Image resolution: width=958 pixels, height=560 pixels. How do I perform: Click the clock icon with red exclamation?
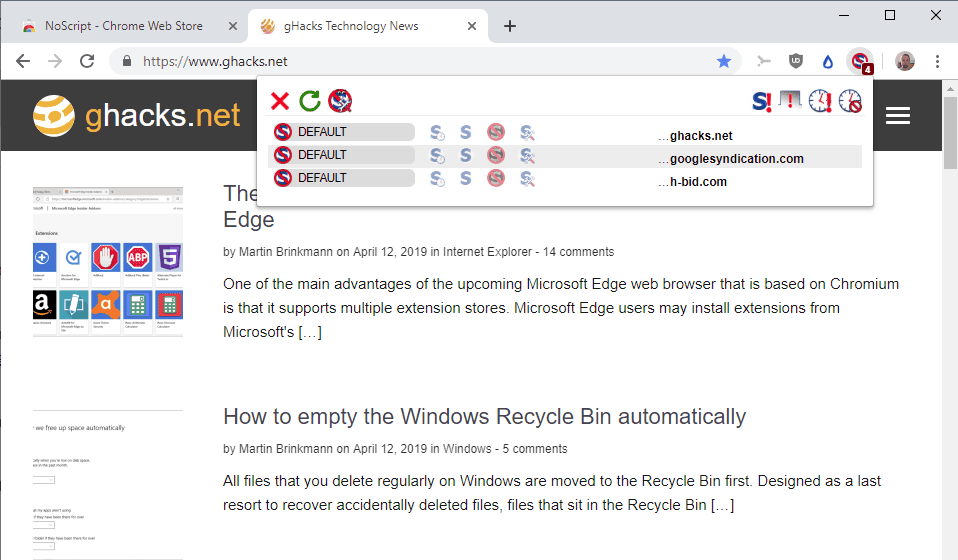click(820, 100)
